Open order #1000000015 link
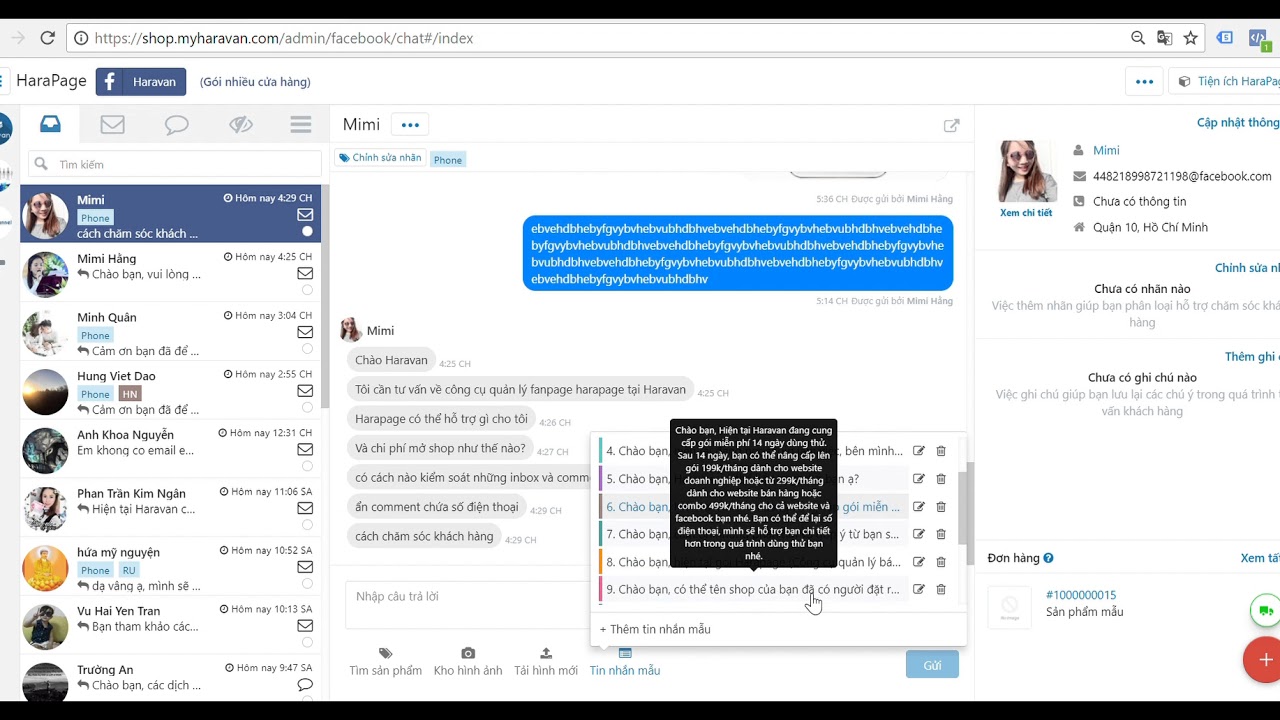 [1080, 595]
